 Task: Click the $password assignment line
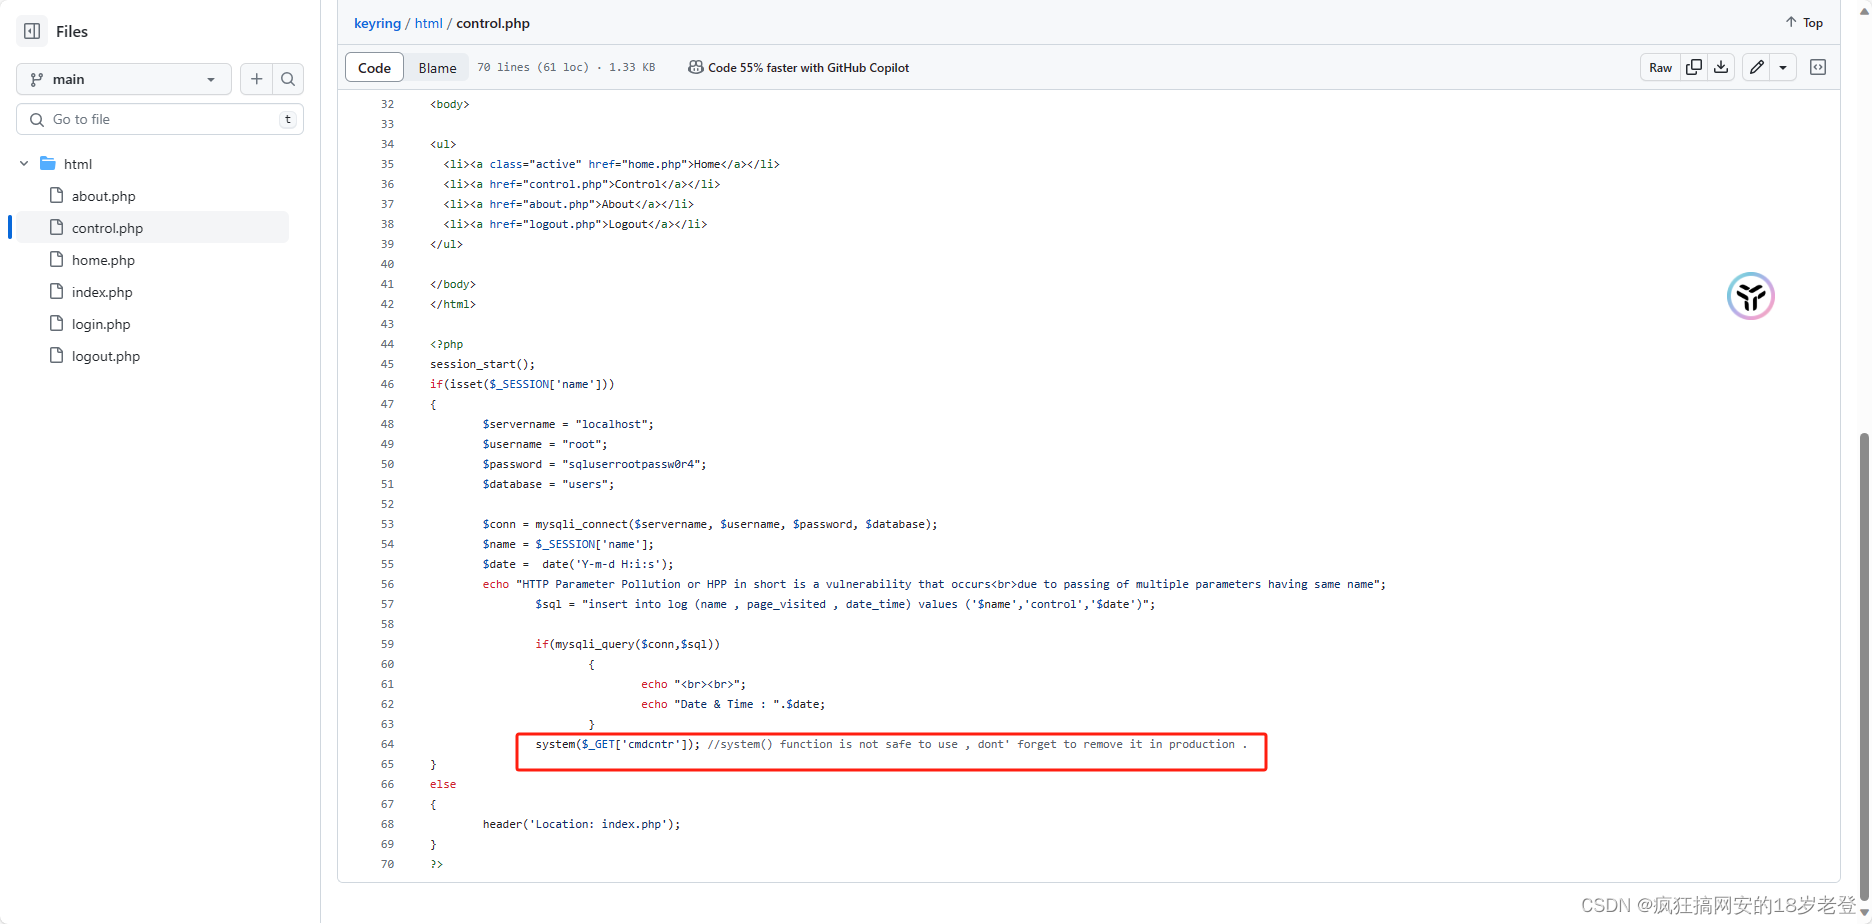[594, 464]
